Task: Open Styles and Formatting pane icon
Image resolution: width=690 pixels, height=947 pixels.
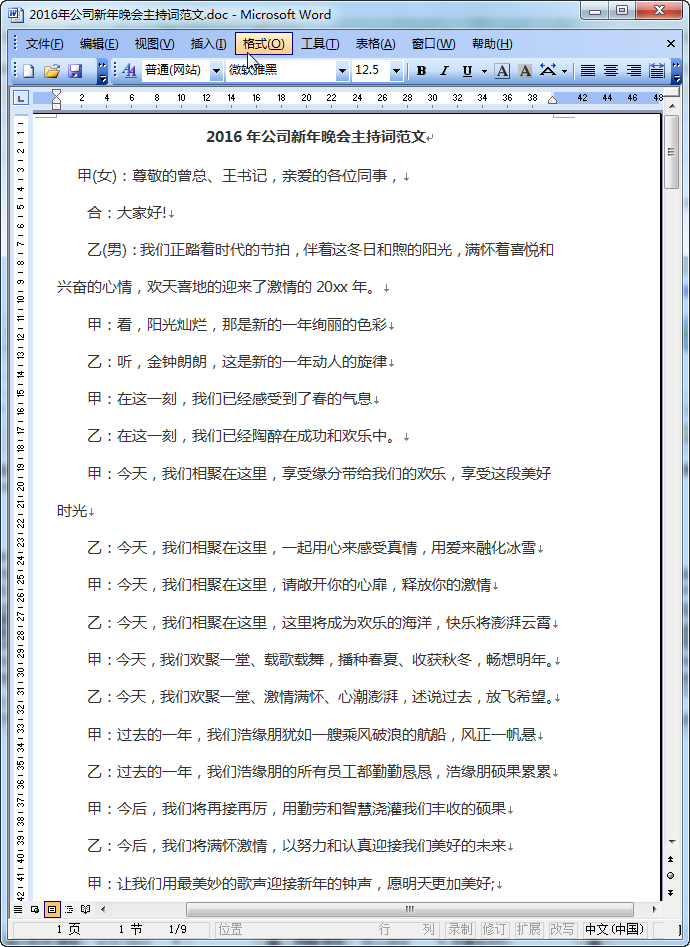Action: (129, 71)
